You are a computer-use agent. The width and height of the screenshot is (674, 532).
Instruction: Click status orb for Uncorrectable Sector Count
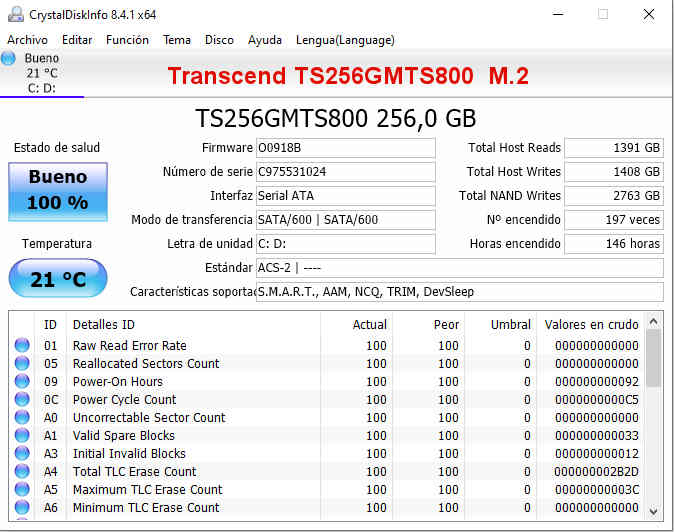(22, 417)
